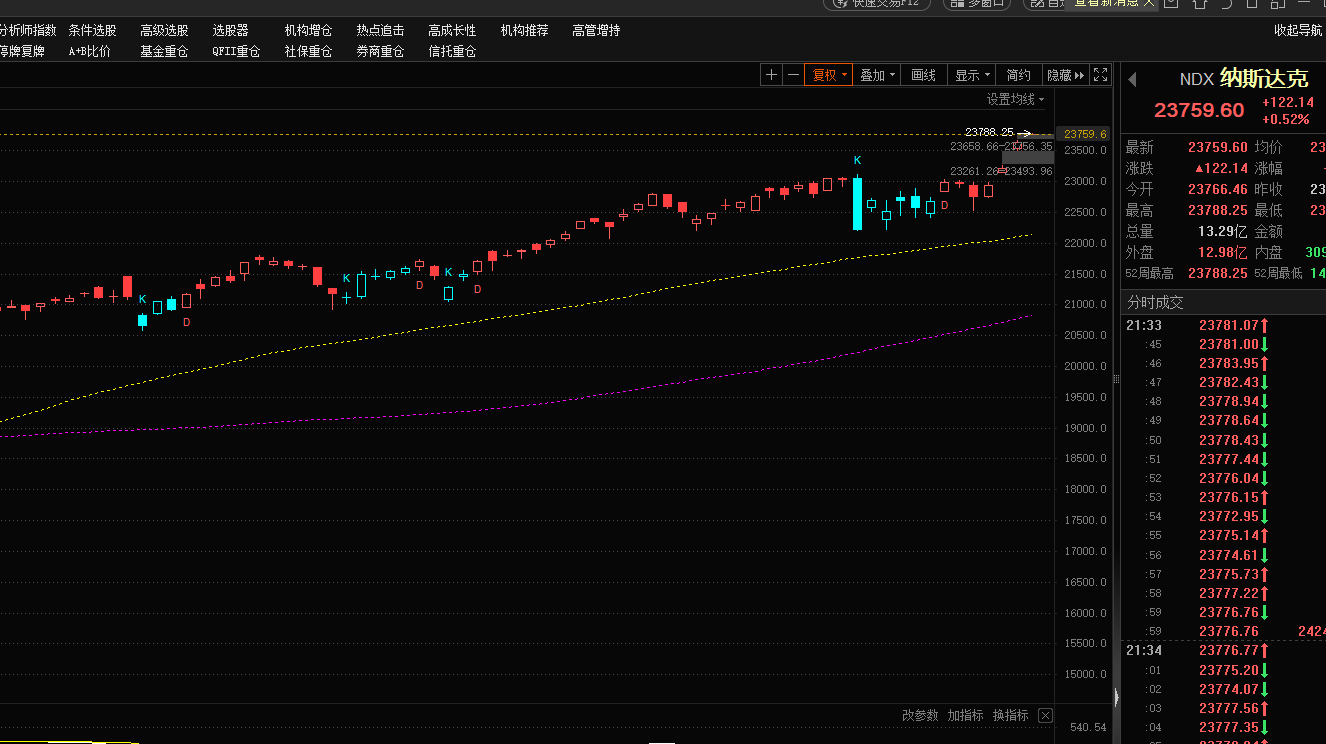Open the 分析师指数 menu item
The height and width of the screenshot is (744, 1326).
(27, 31)
